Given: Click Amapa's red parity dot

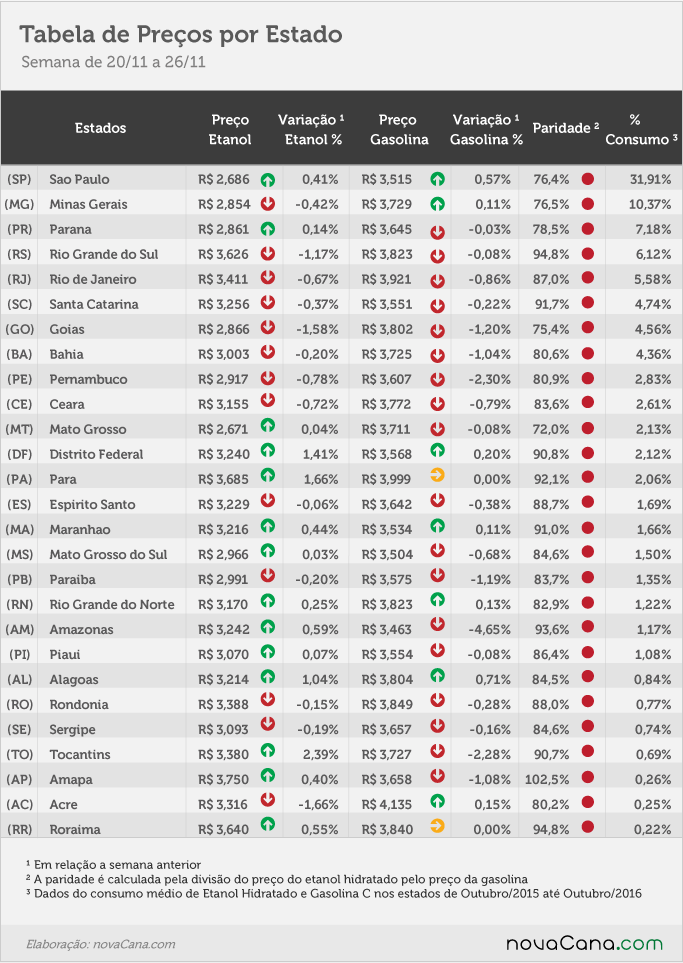Looking at the screenshot, I should pyautogui.click(x=588, y=776).
